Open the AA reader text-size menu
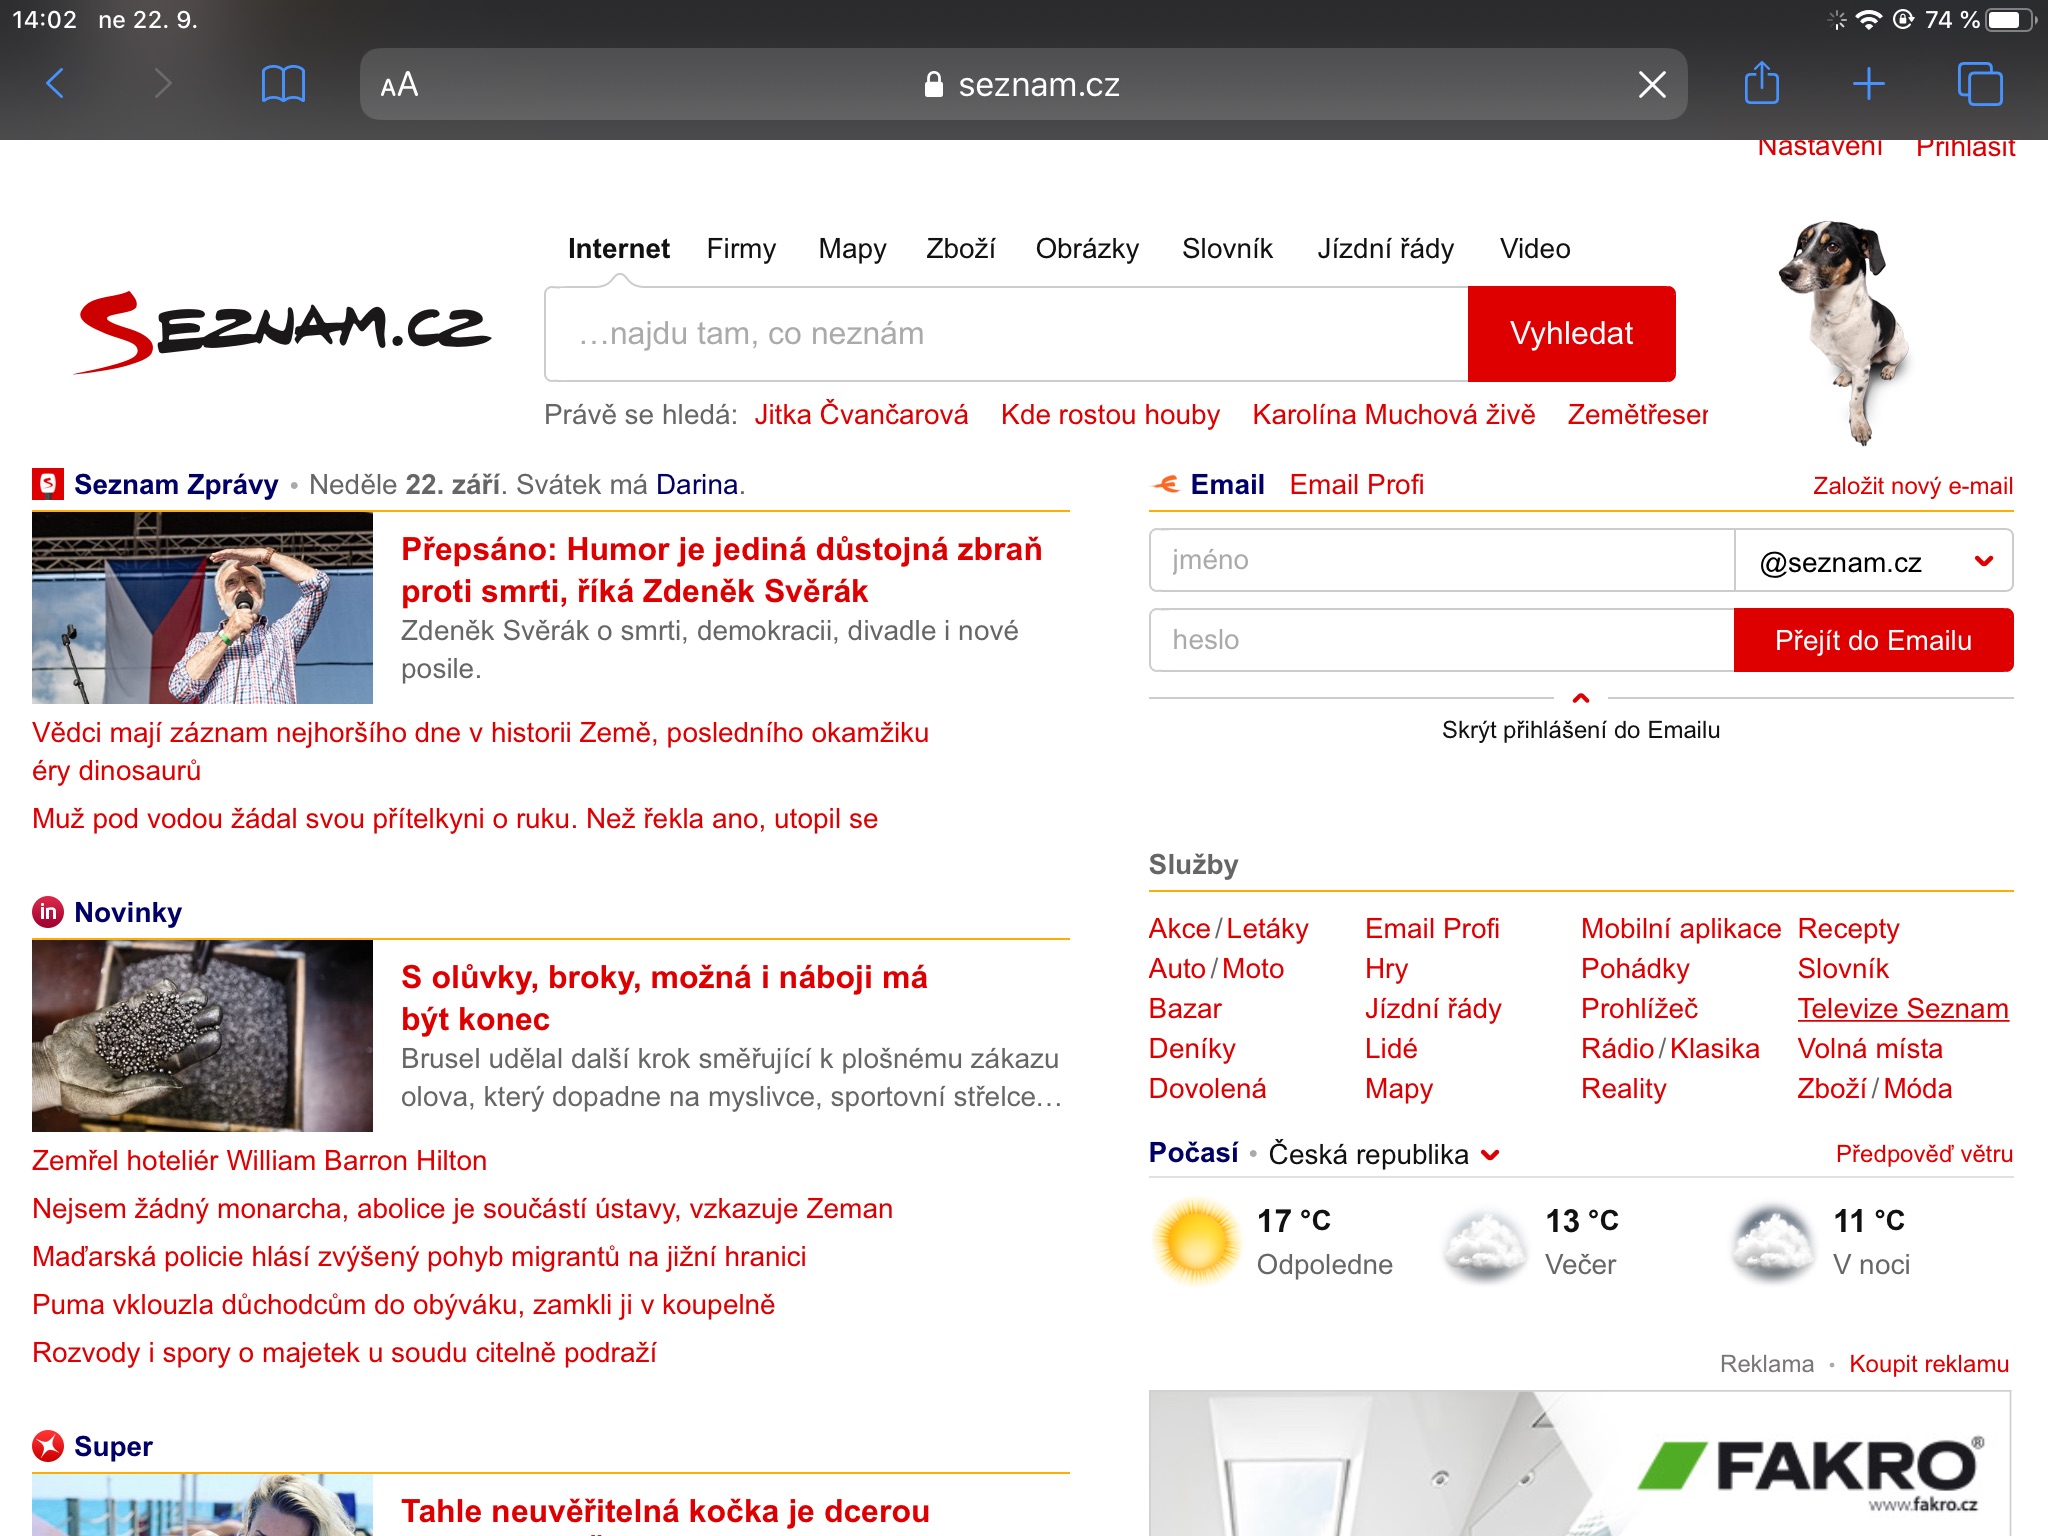 [399, 85]
